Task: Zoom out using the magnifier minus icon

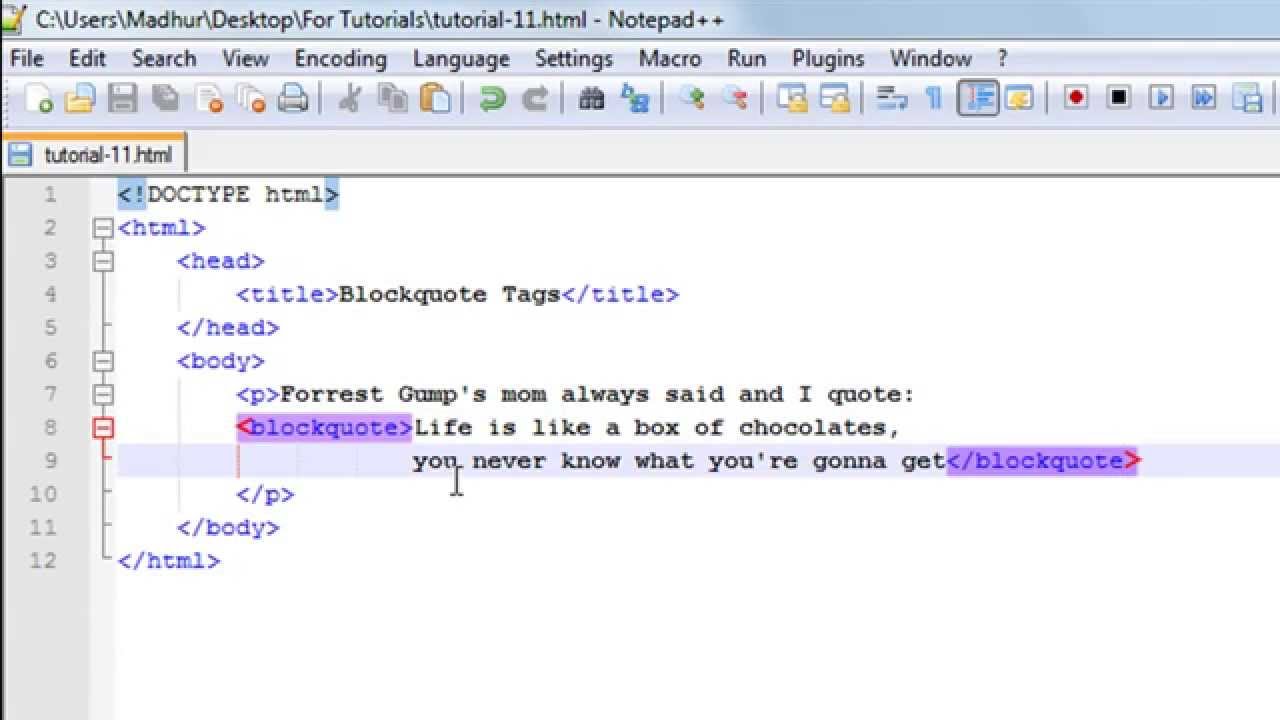Action: click(x=735, y=98)
